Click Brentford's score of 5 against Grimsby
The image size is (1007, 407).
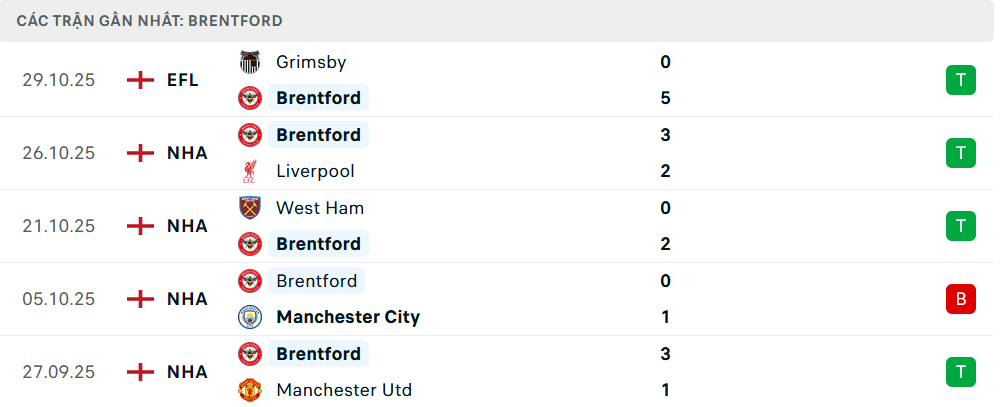click(666, 98)
